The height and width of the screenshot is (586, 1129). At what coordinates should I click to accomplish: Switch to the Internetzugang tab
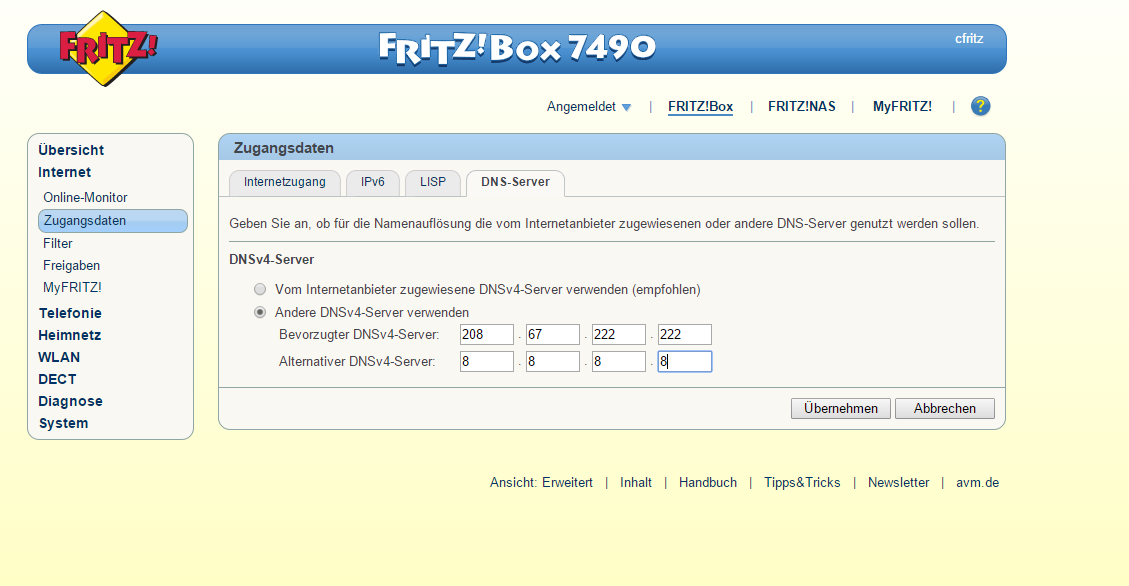click(284, 183)
